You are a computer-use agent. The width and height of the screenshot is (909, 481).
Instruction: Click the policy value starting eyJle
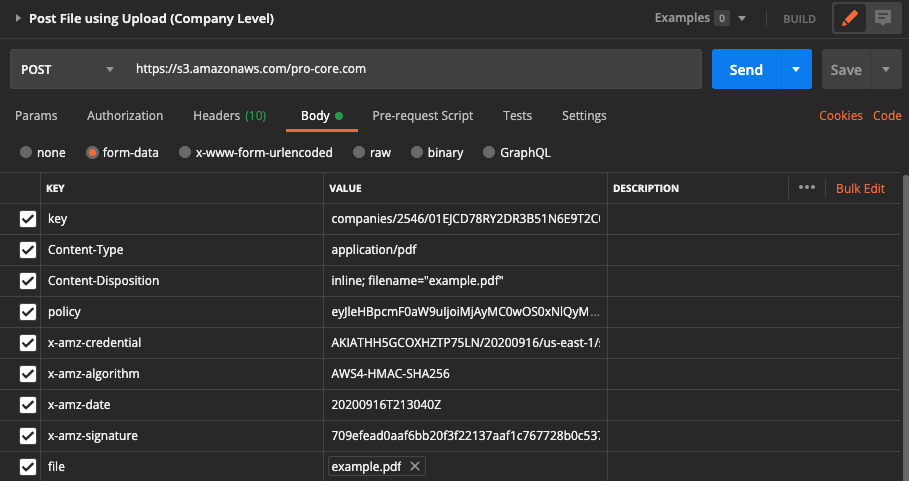[x=465, y=312]
